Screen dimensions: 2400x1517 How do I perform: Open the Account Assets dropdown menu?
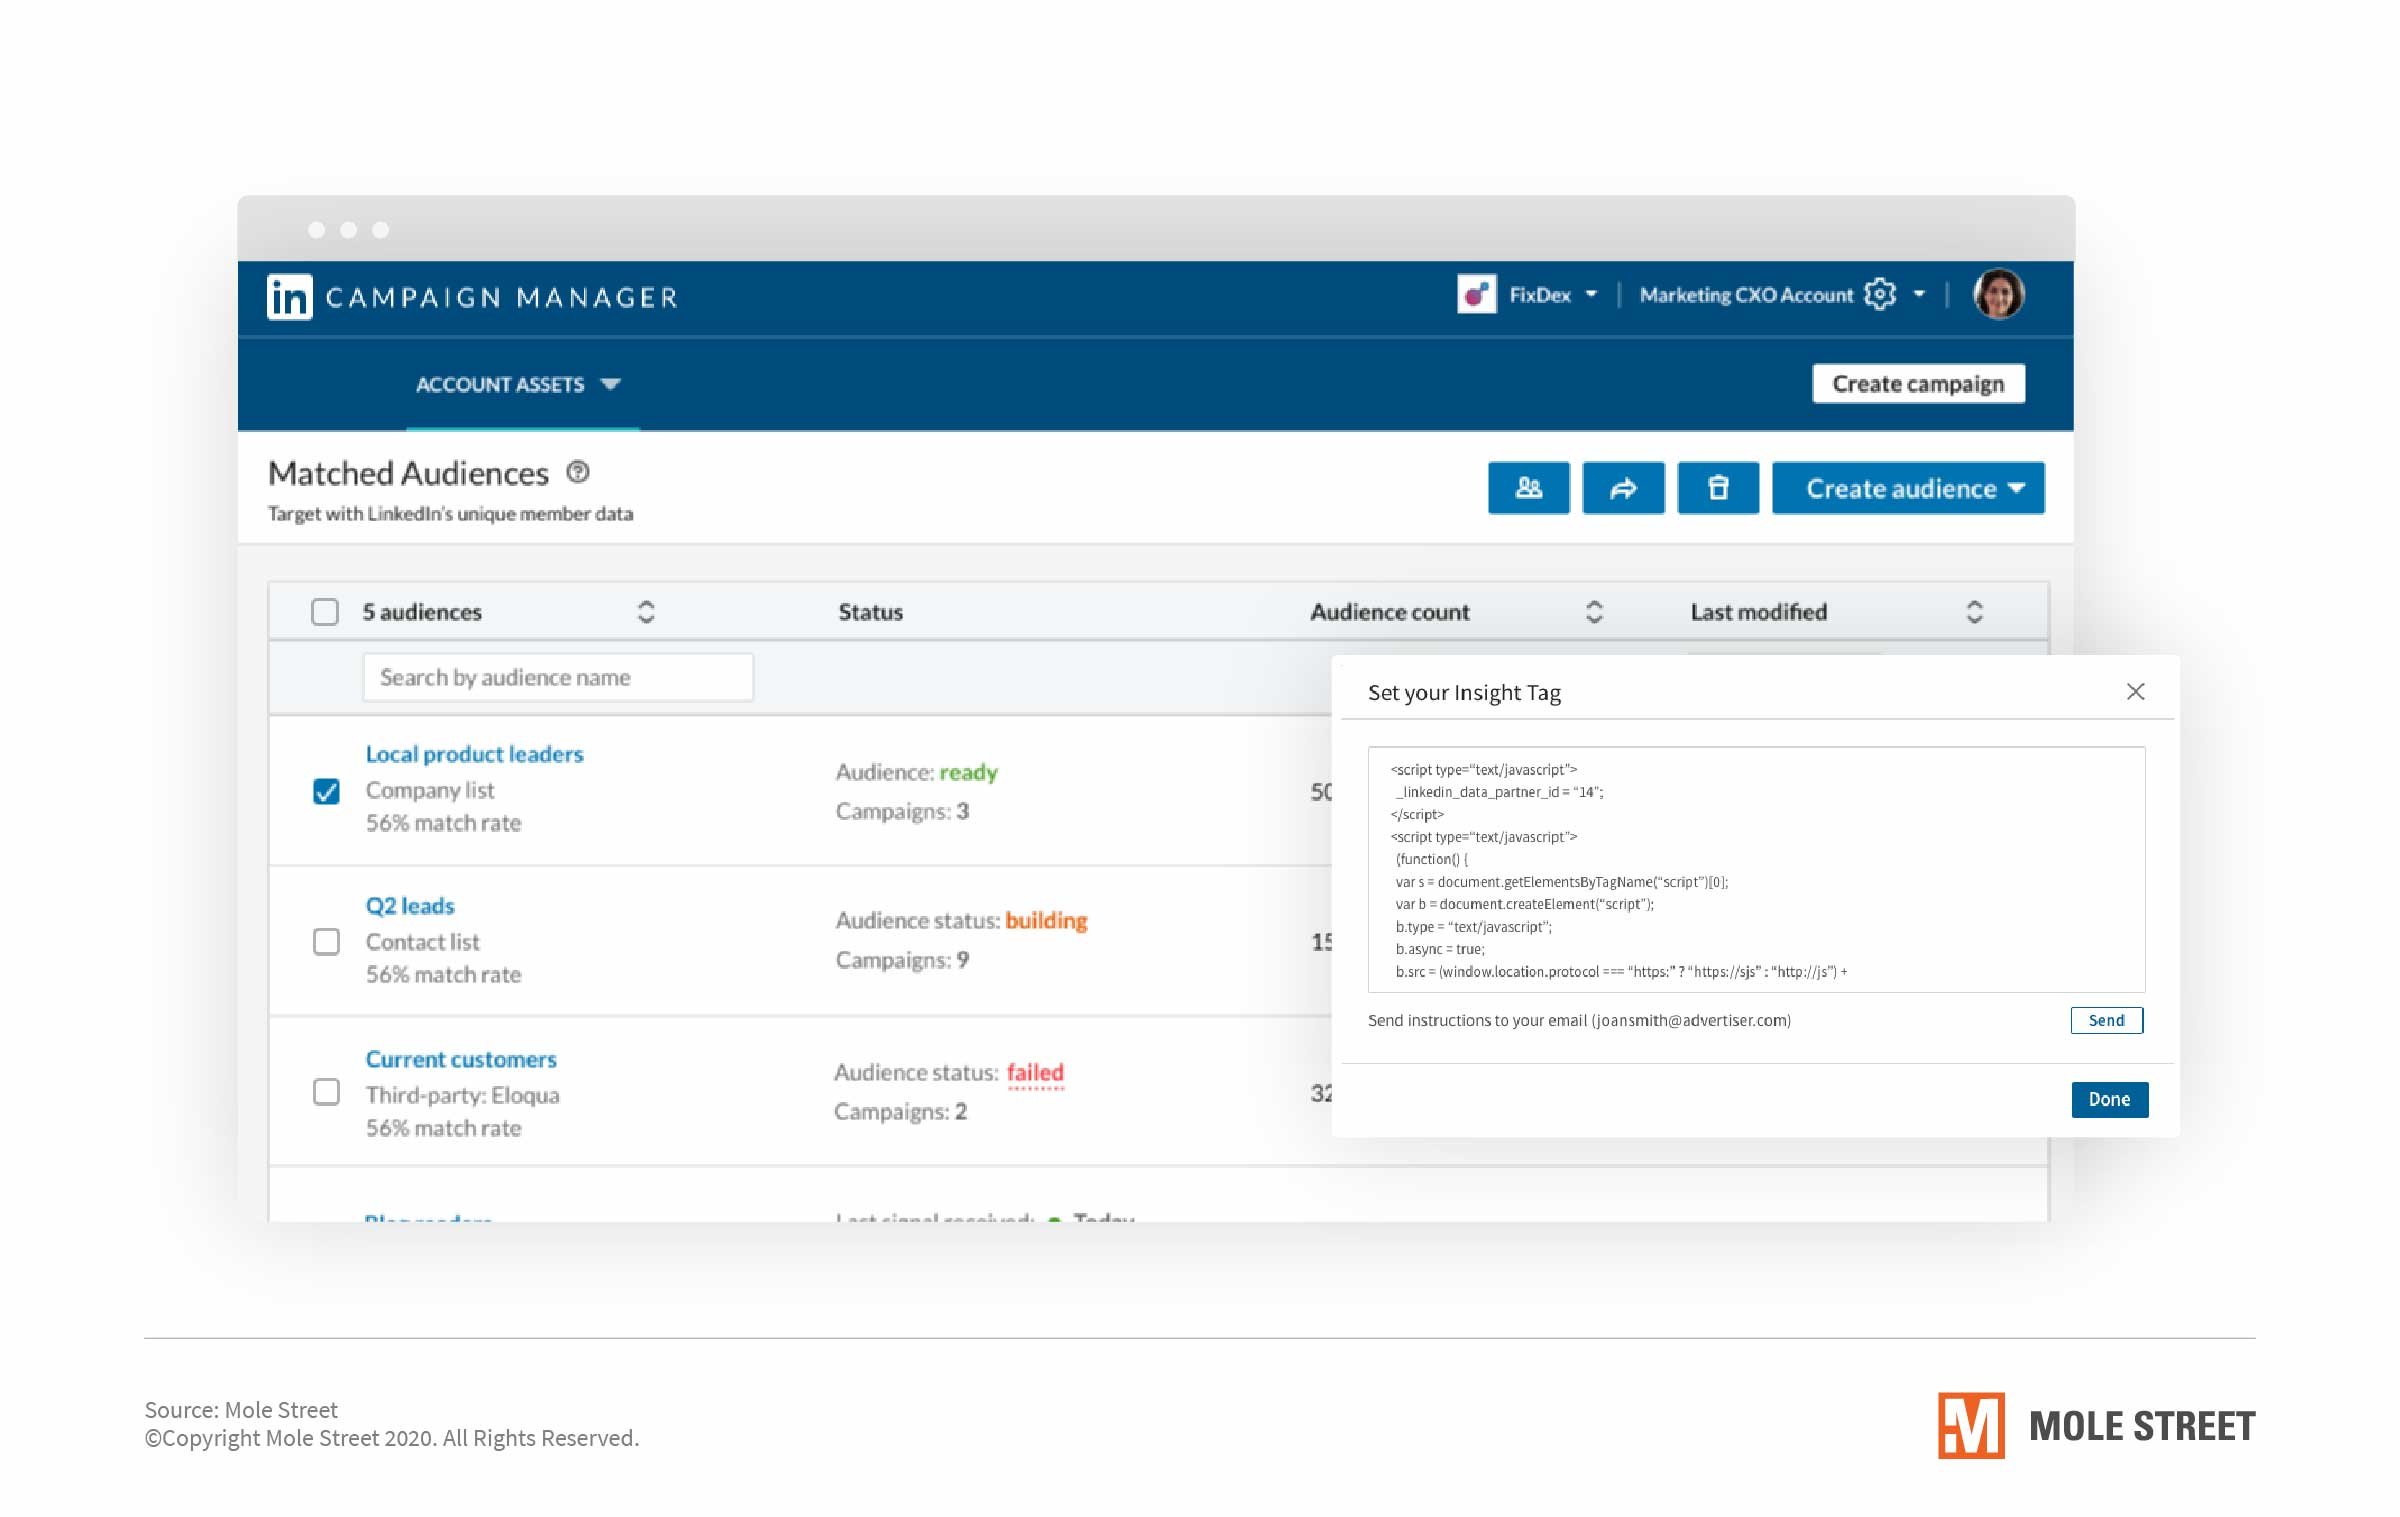[518, 385]
